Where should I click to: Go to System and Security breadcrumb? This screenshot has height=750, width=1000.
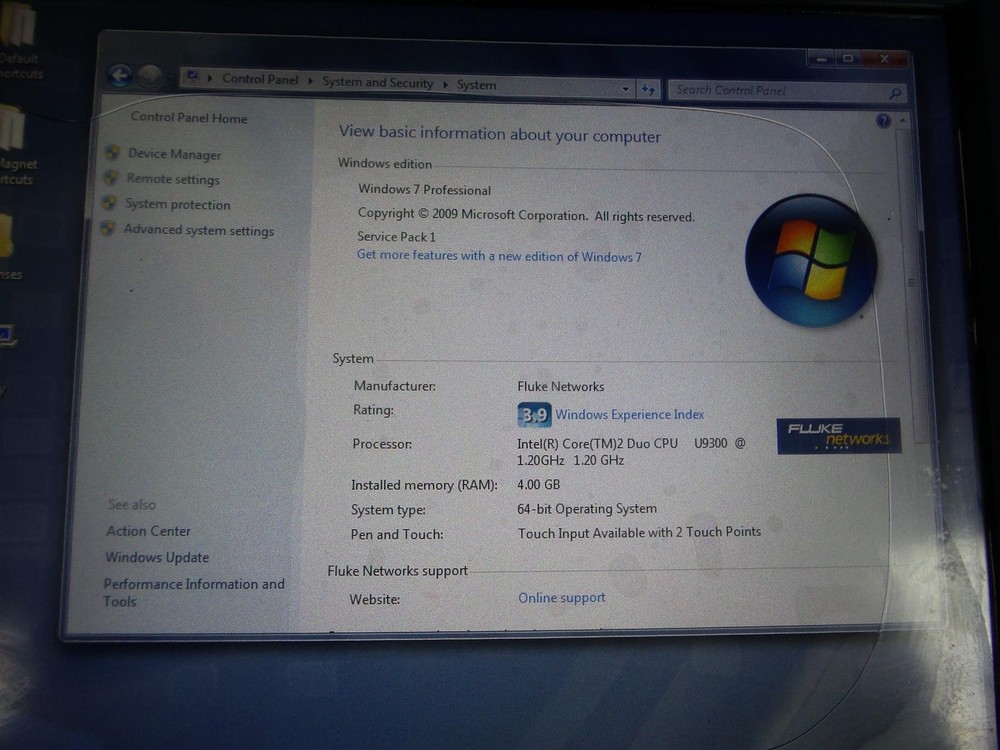(x=377, y=83)
